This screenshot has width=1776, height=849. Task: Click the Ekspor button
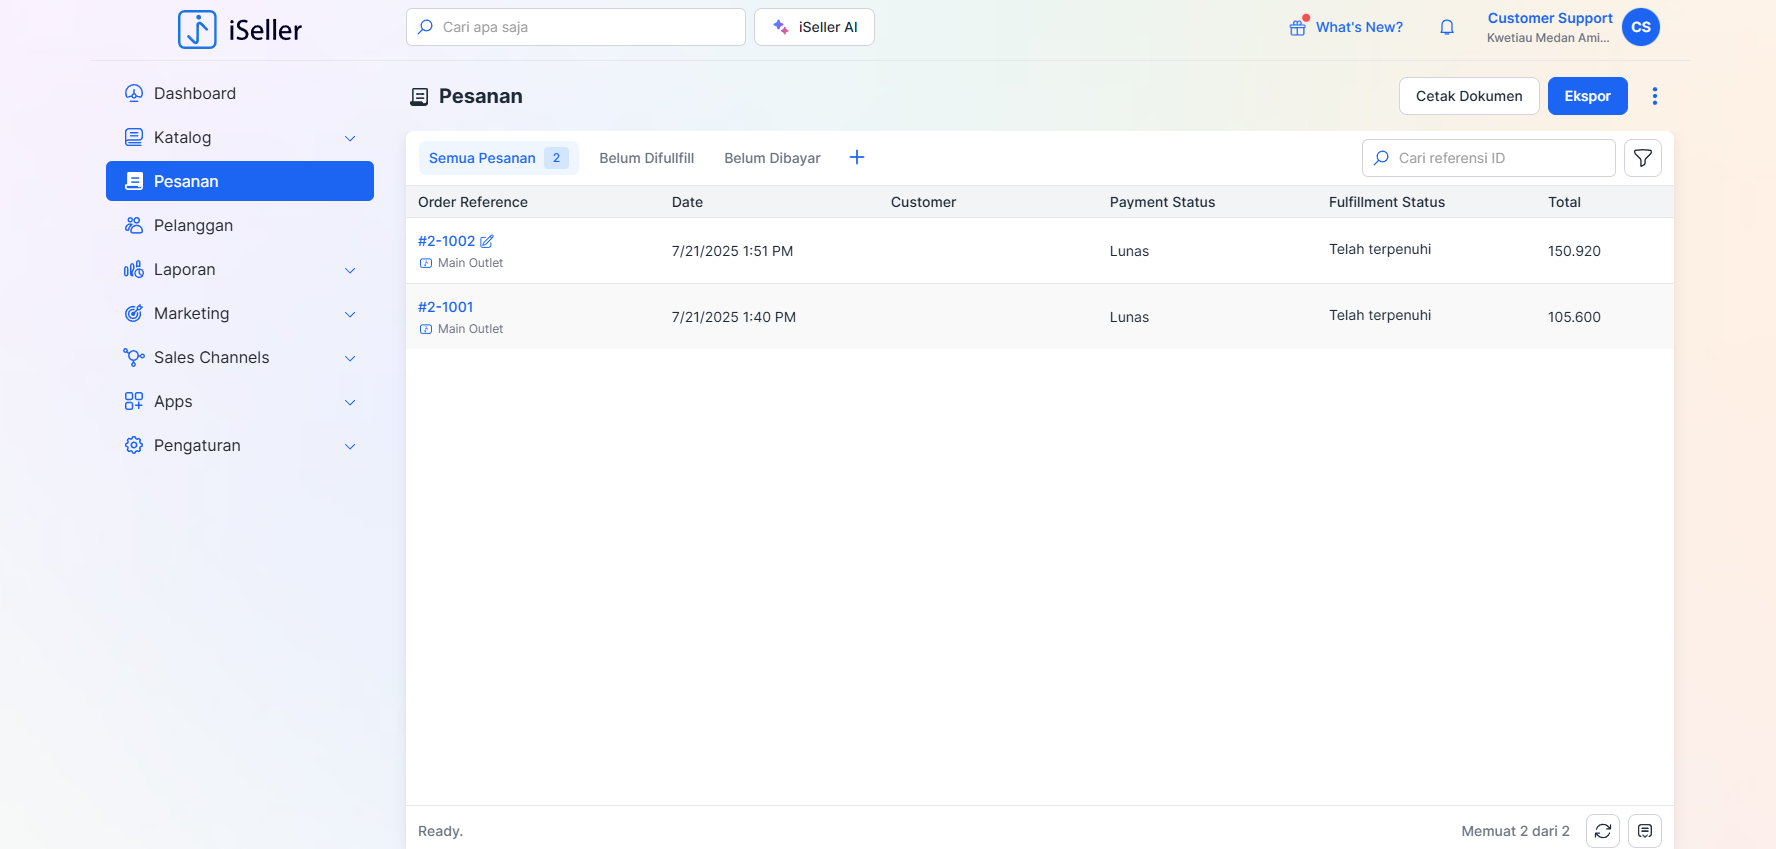tap(1587, 96)
